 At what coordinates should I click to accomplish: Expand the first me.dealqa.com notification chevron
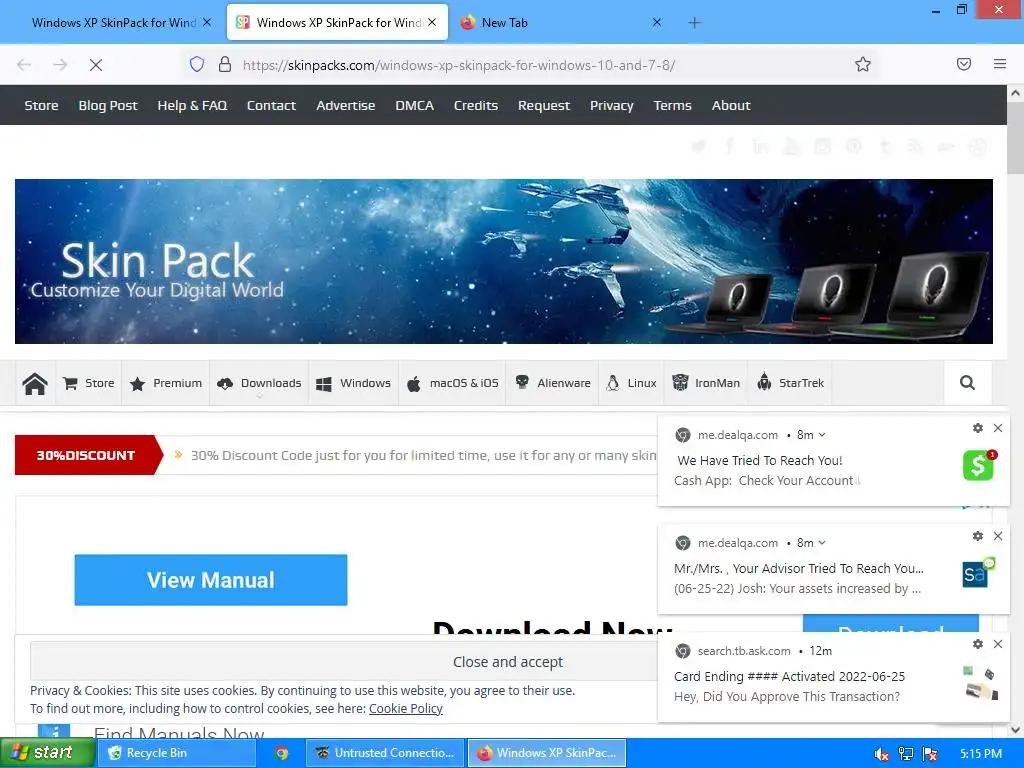(x=822, y=435)
